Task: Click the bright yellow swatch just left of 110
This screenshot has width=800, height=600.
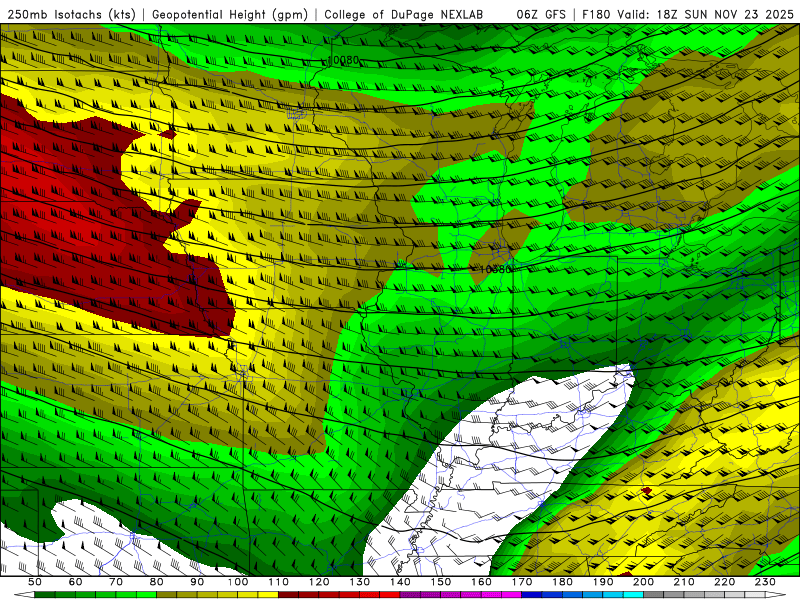Action: pos(268,595)
